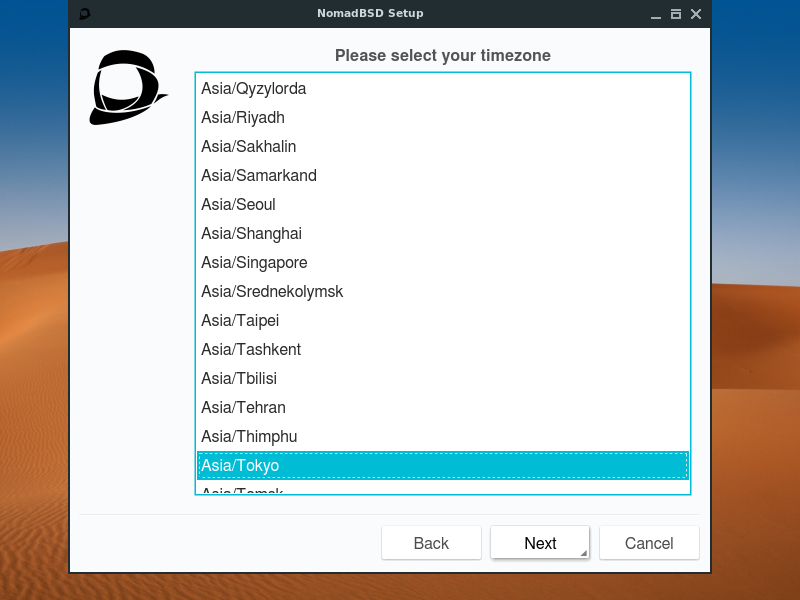Cancel the NomadBSD setup
This screenshot has width=800, height=600.
click(649, 543)
